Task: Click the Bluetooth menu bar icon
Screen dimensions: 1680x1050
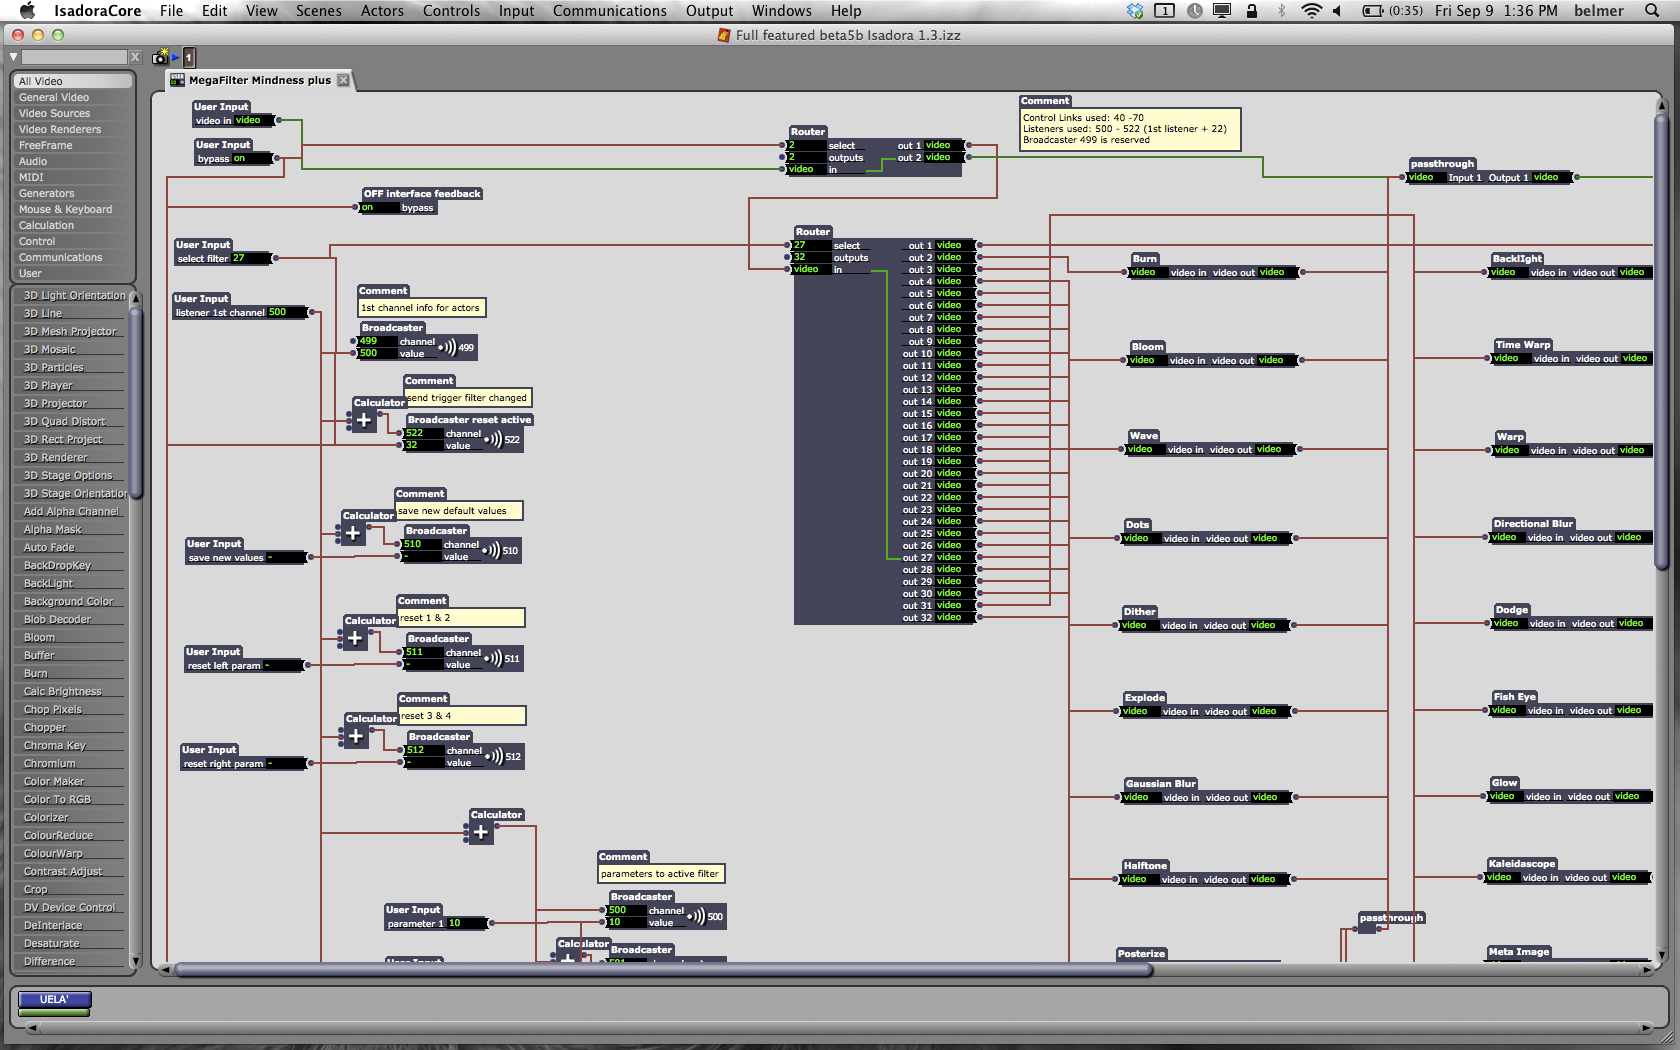Action: (x=1281, y=11)
